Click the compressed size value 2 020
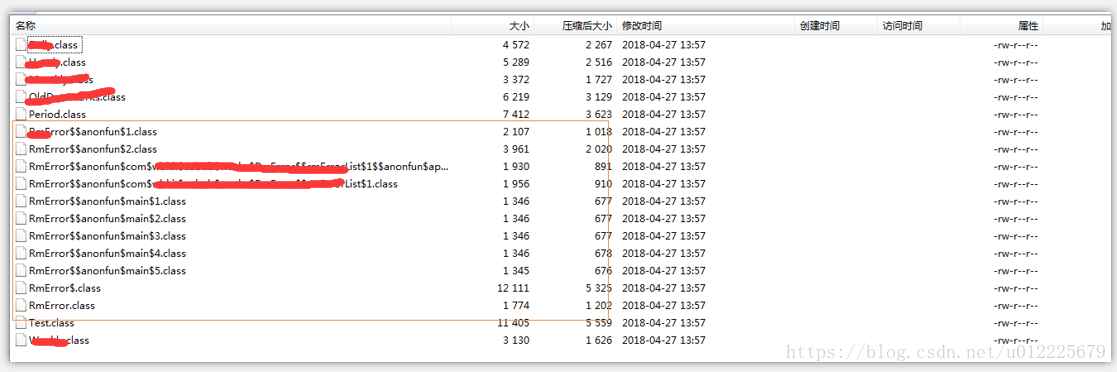Screen dimensions: 1117x372 (598, 149)
